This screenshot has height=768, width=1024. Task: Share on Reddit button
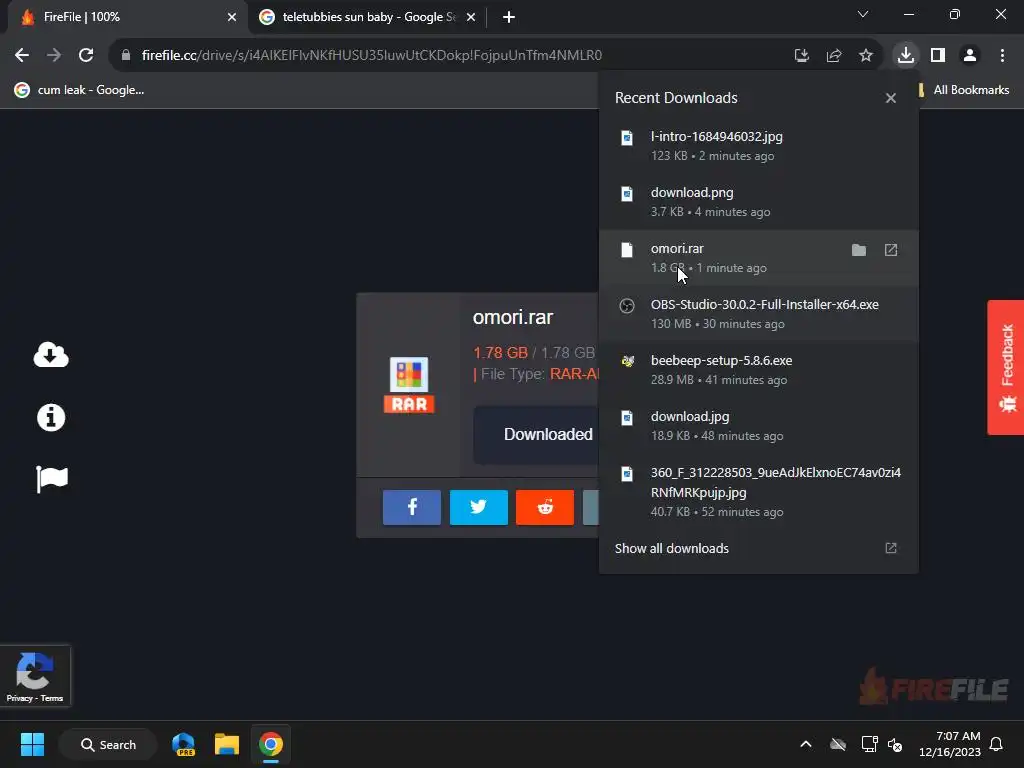coord(545,507)
